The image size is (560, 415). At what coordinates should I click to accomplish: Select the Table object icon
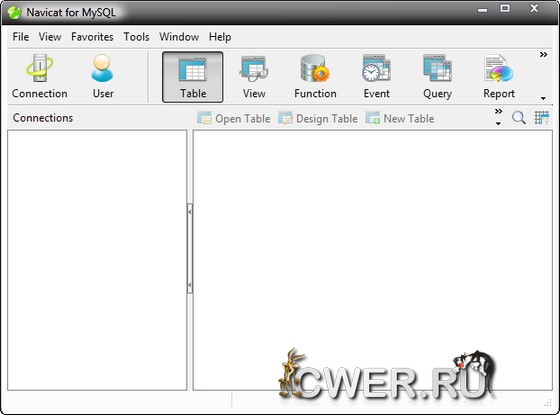point(193,77)
